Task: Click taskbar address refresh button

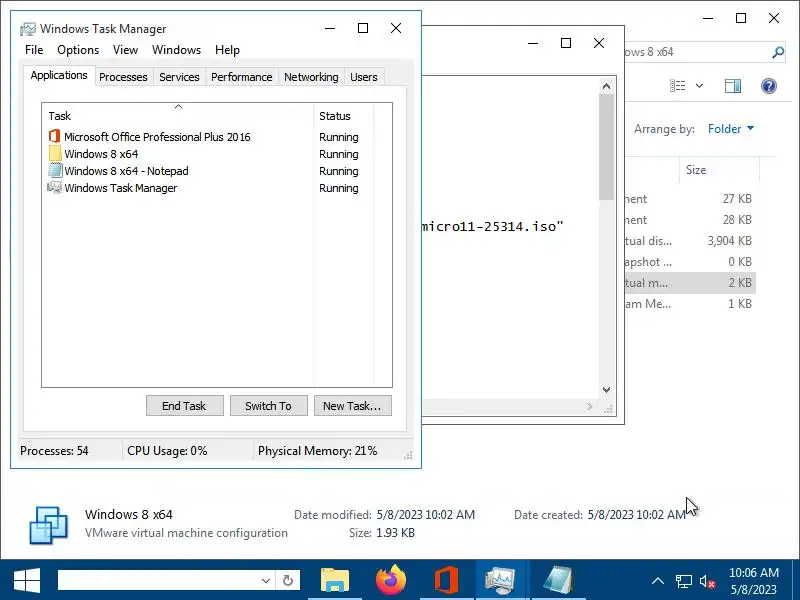Action: click(x=288, y=580)
